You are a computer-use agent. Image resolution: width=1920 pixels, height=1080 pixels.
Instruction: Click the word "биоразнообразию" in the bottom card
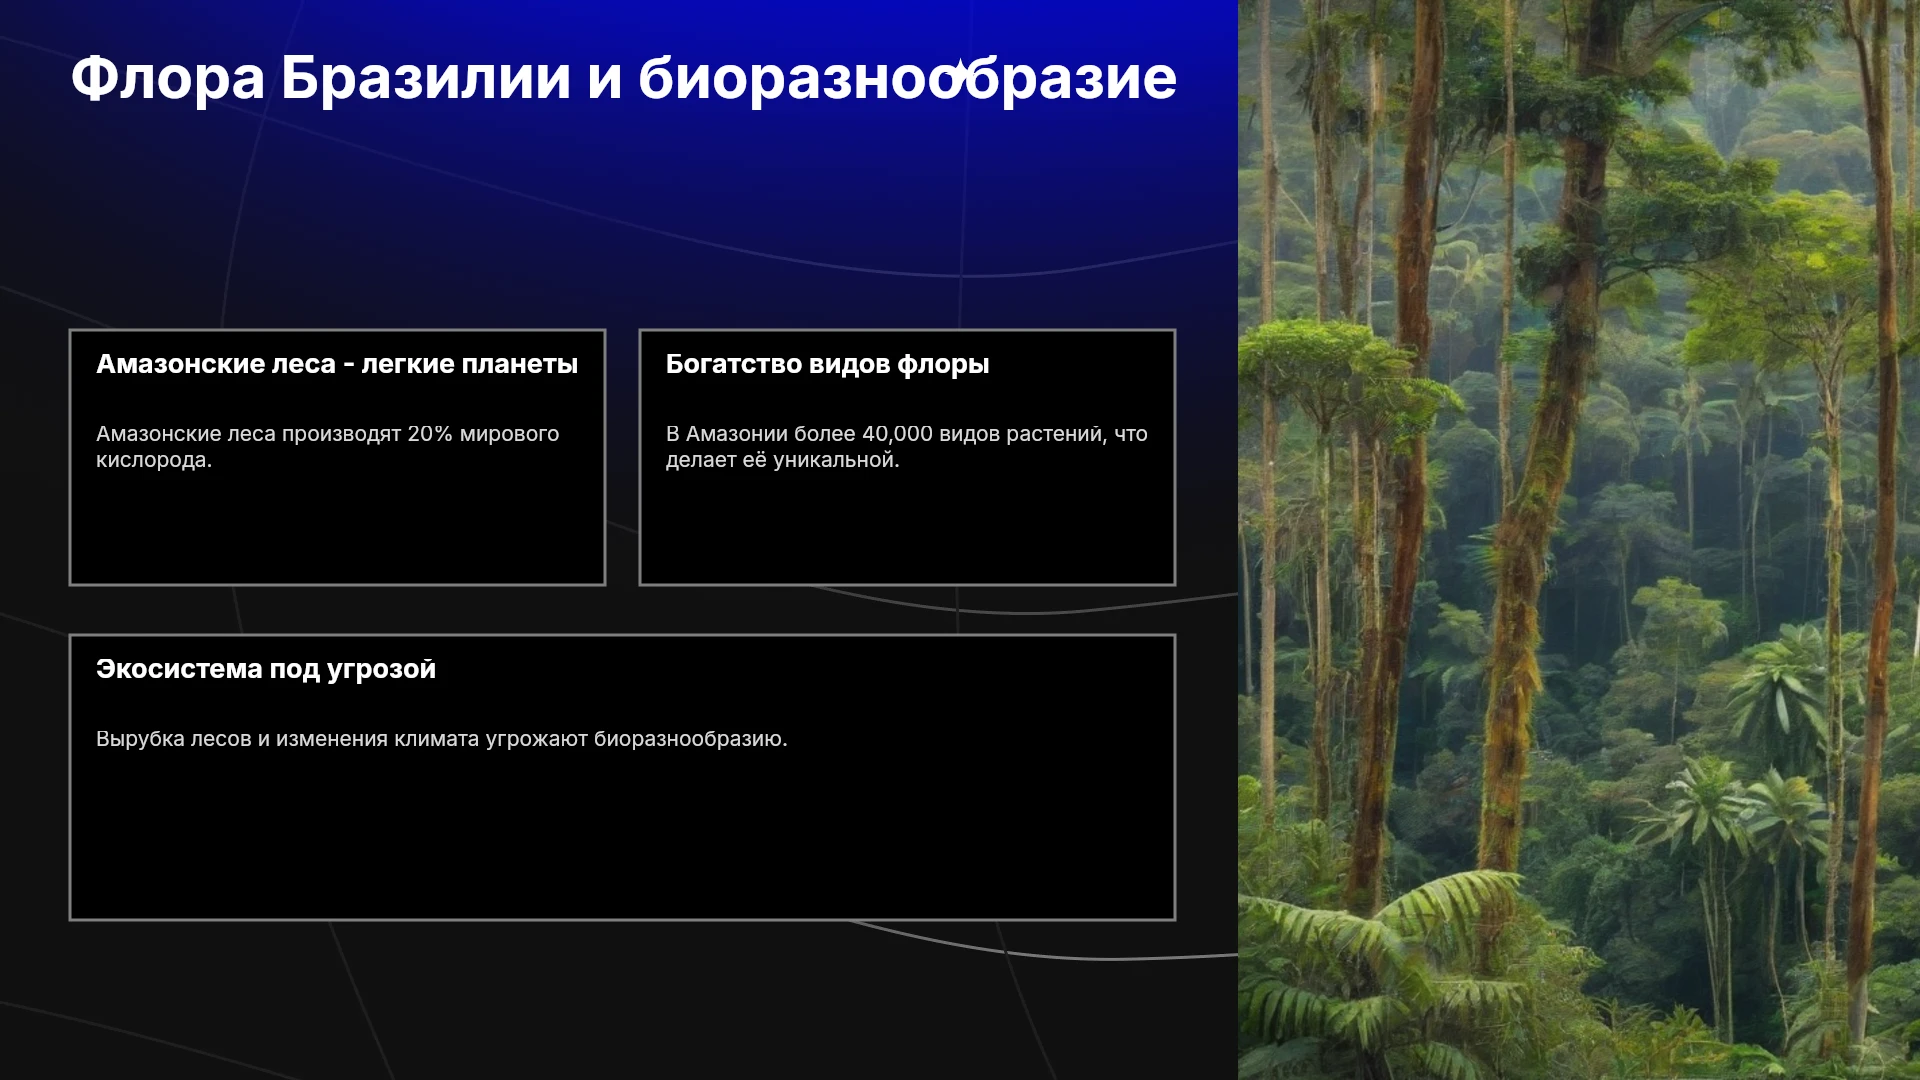pyautogui.click(x=690, y=739)
